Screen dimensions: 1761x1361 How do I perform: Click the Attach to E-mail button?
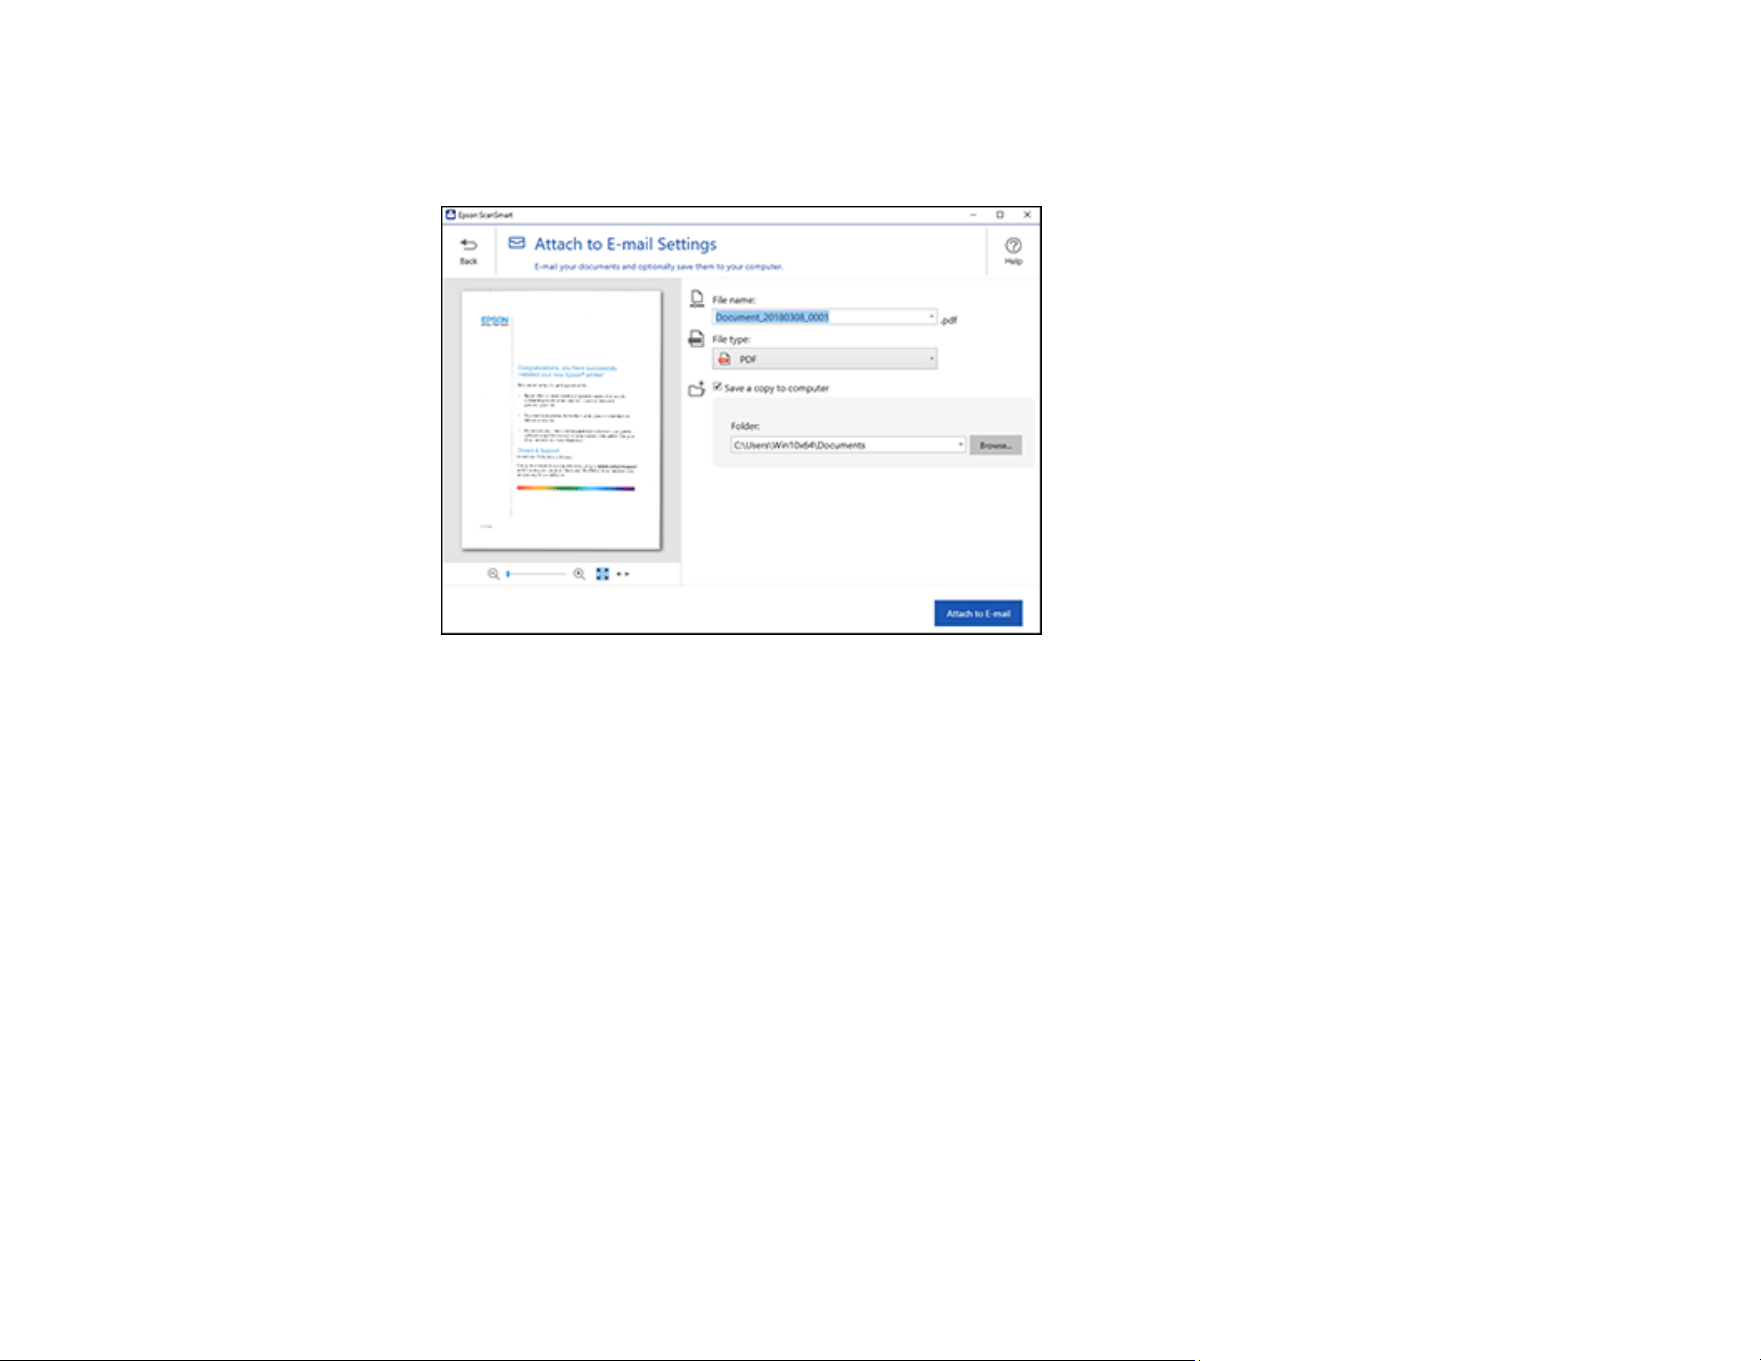click(x=978, y=613)
